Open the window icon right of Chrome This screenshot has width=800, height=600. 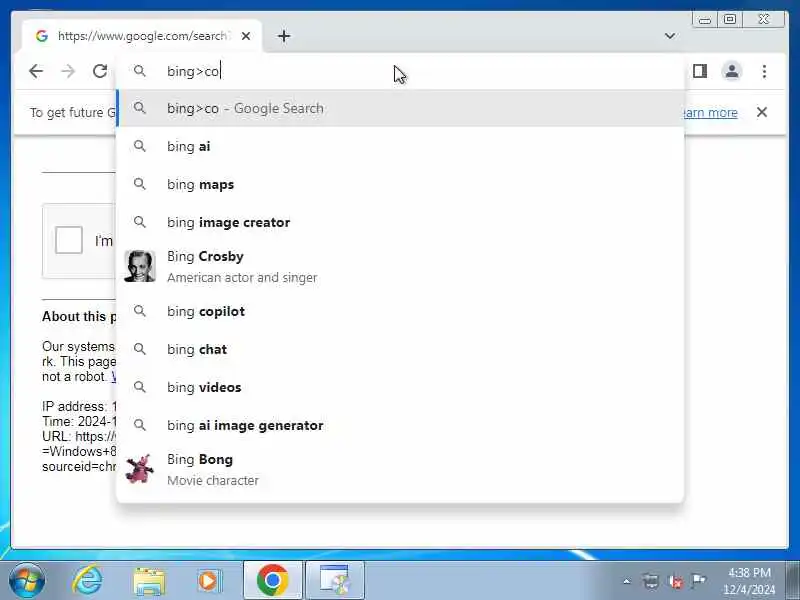pos(335,580)
